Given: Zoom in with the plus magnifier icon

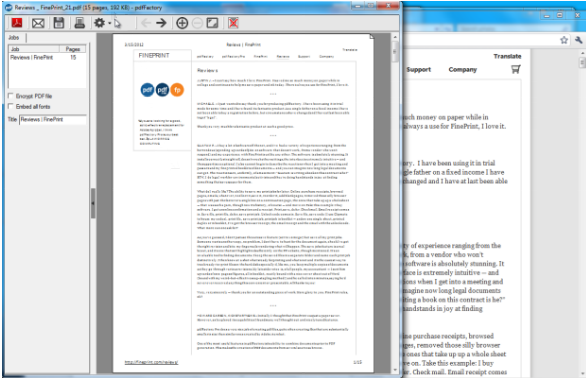Looking at the screenshot, I should pyautogui.click(x=182, y=23).
